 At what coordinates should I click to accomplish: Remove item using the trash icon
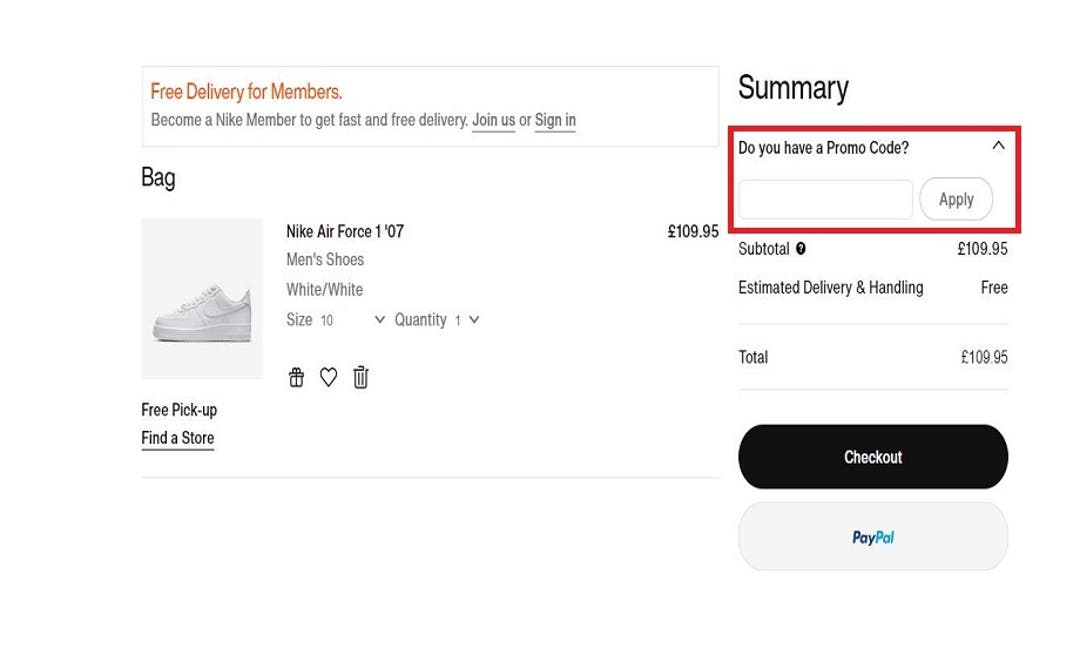(360, 377)
